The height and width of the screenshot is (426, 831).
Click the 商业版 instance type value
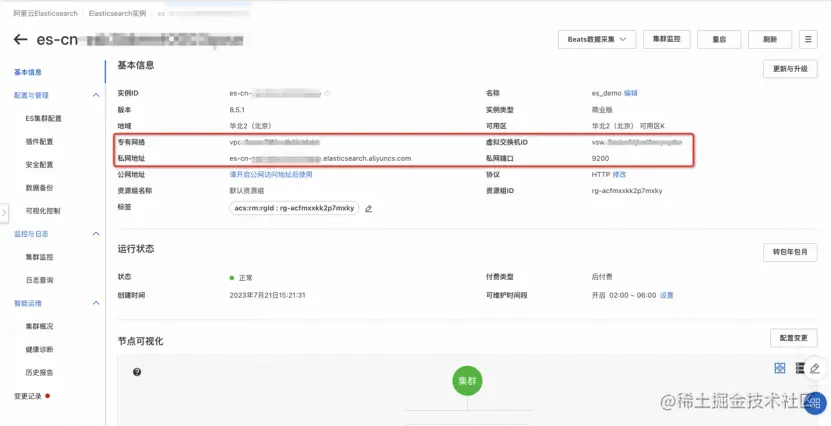[602, 110]
